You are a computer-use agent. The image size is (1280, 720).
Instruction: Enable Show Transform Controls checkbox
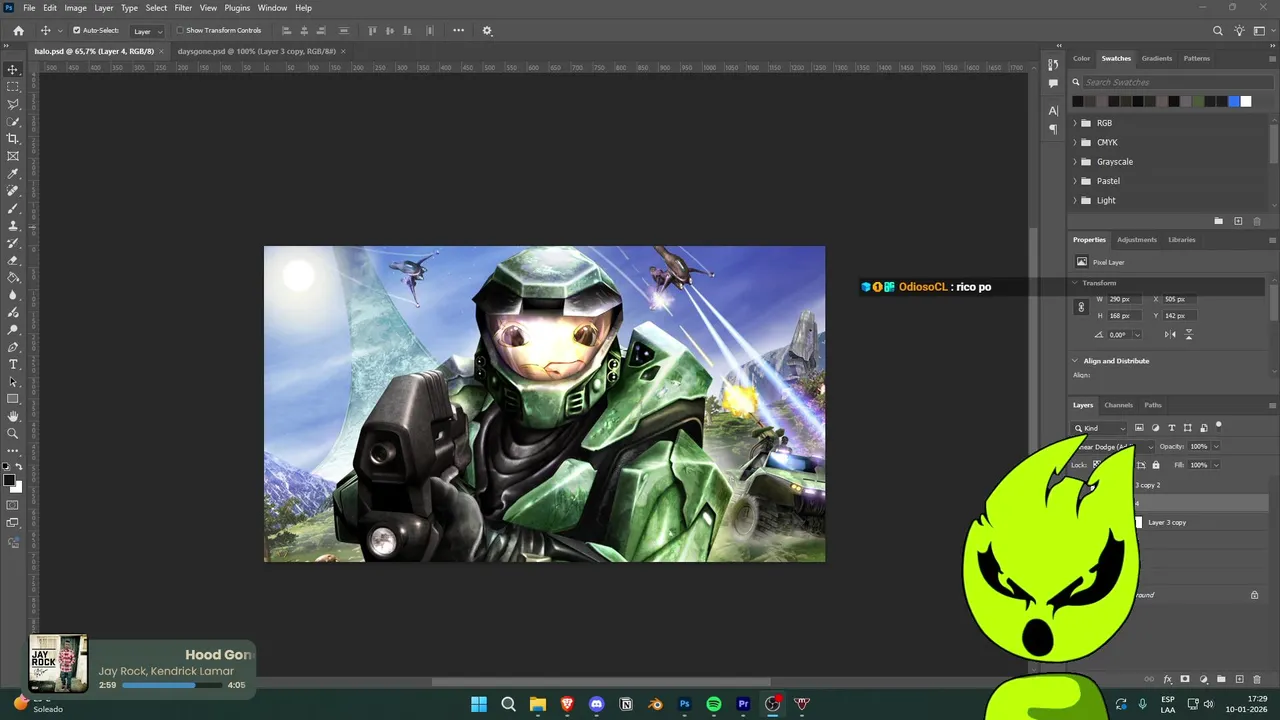[180, 30]
